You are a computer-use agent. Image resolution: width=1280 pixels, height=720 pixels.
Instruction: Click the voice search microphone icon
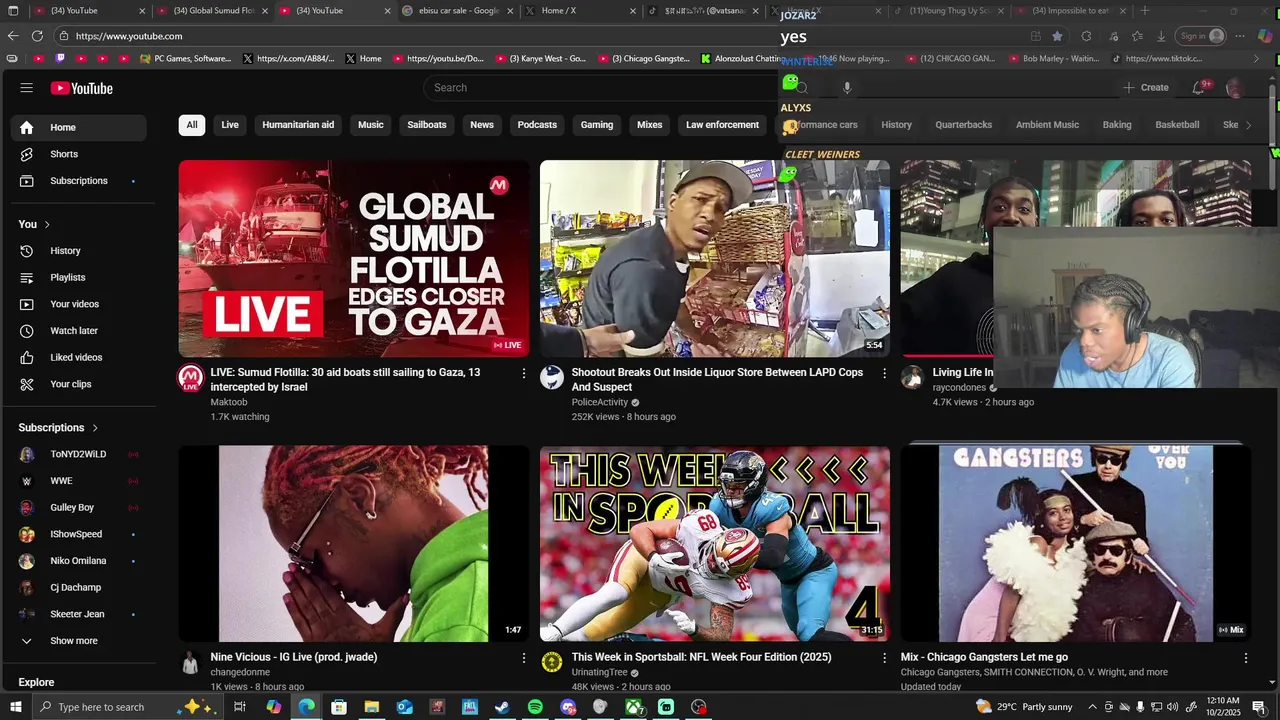(846, 88)
